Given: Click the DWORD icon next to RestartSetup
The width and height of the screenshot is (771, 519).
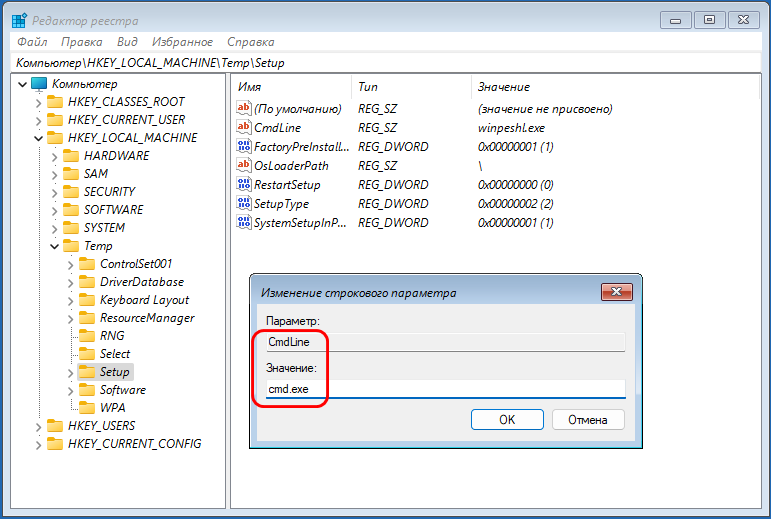Looking at the screenshot, I should point(244,184).
